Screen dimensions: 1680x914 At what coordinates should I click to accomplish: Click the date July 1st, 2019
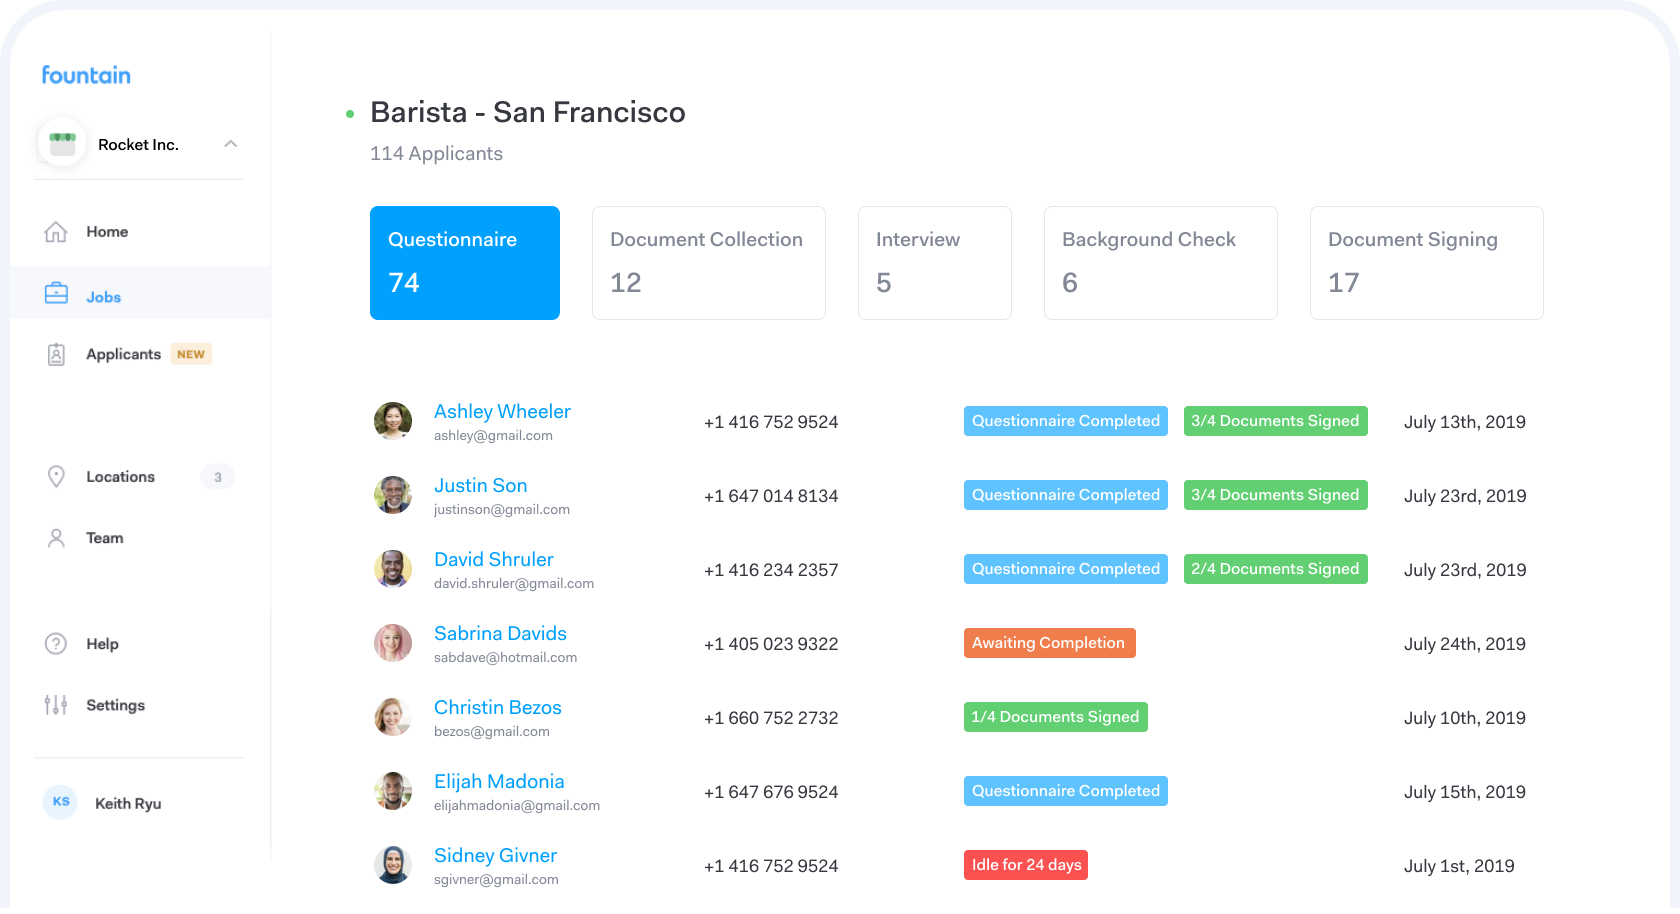(x=1459, y=866)
